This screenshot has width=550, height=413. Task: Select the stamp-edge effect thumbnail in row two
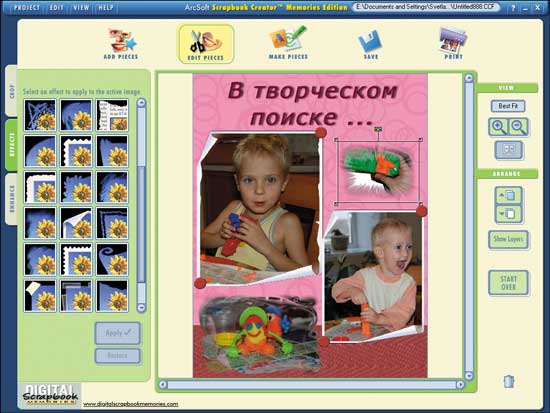[76, 151]
